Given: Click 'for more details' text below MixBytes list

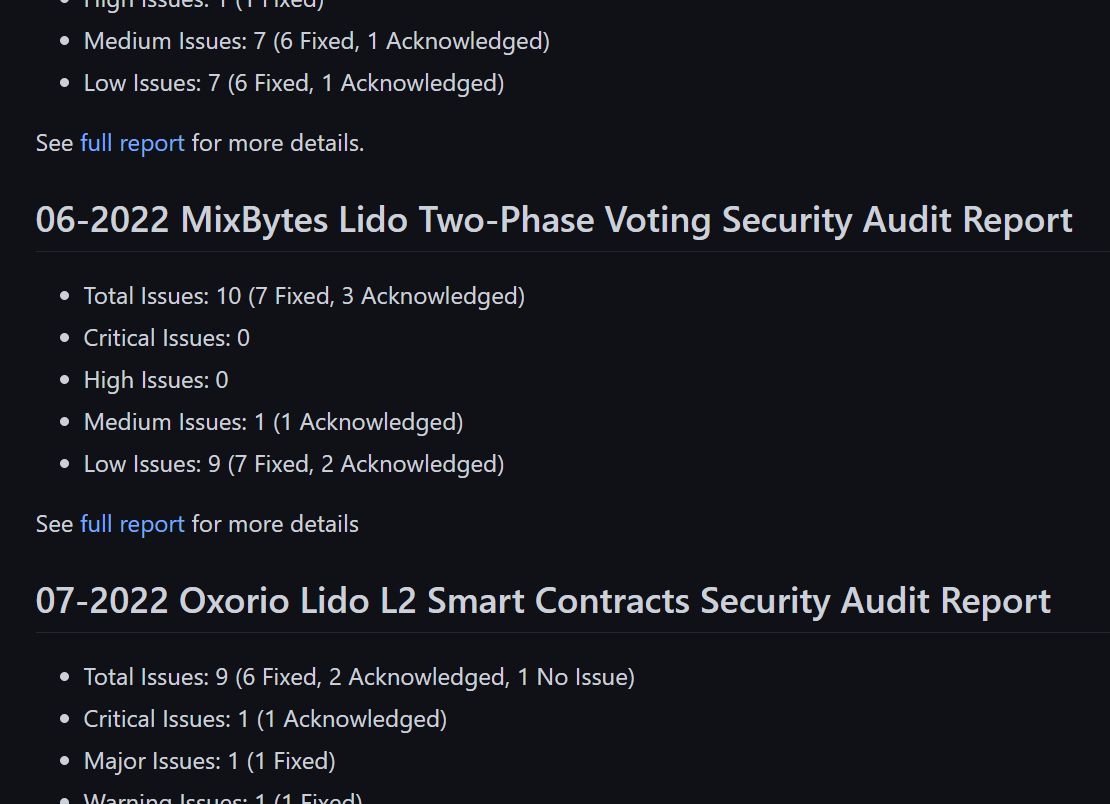Looking at the screenshot, I should pos(275,524).
